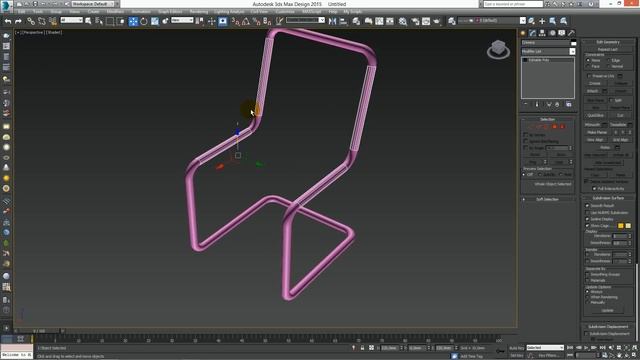Select the Face constraint radio button
The height and width of the screenshot is (360, 640).
point(588,66)
